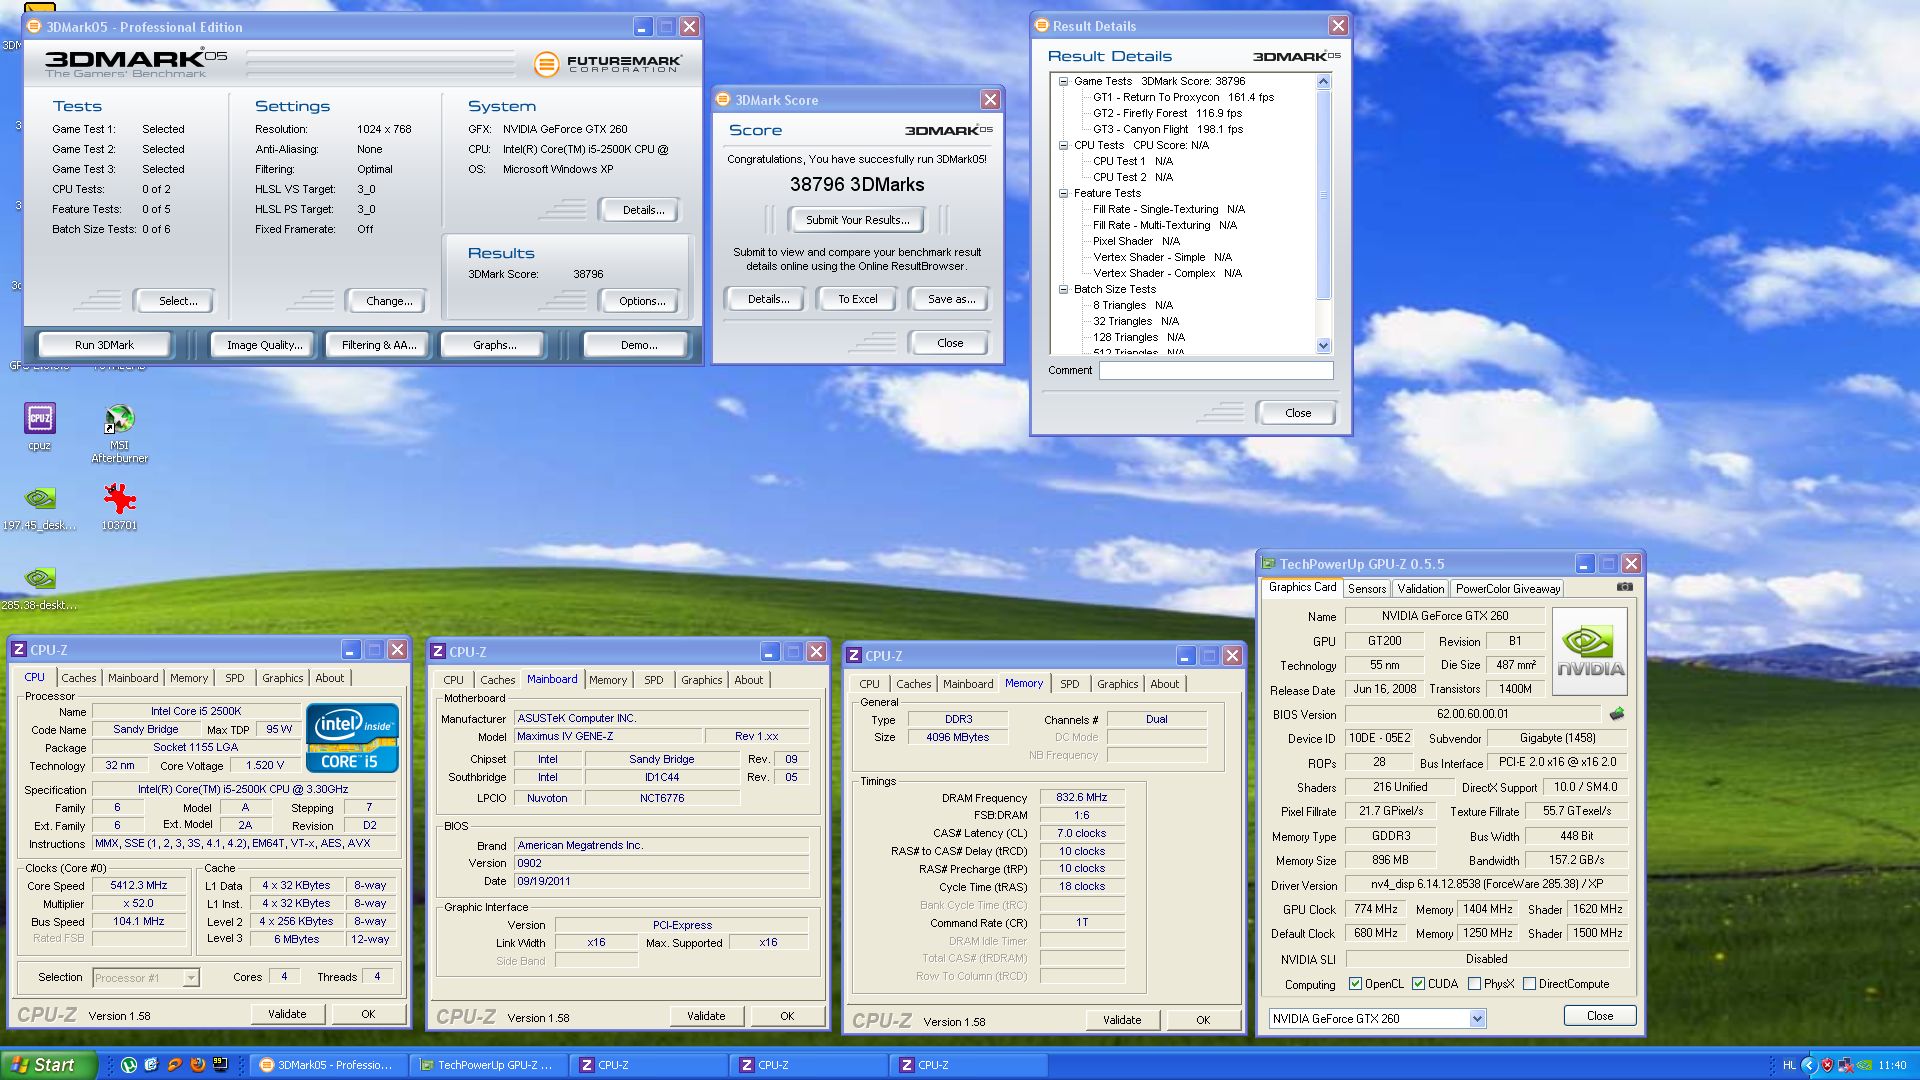This screenshot has width=1920, height=1080.
Task: Click the Firefox quick launch icon
Action: [x=198, y=1065]
